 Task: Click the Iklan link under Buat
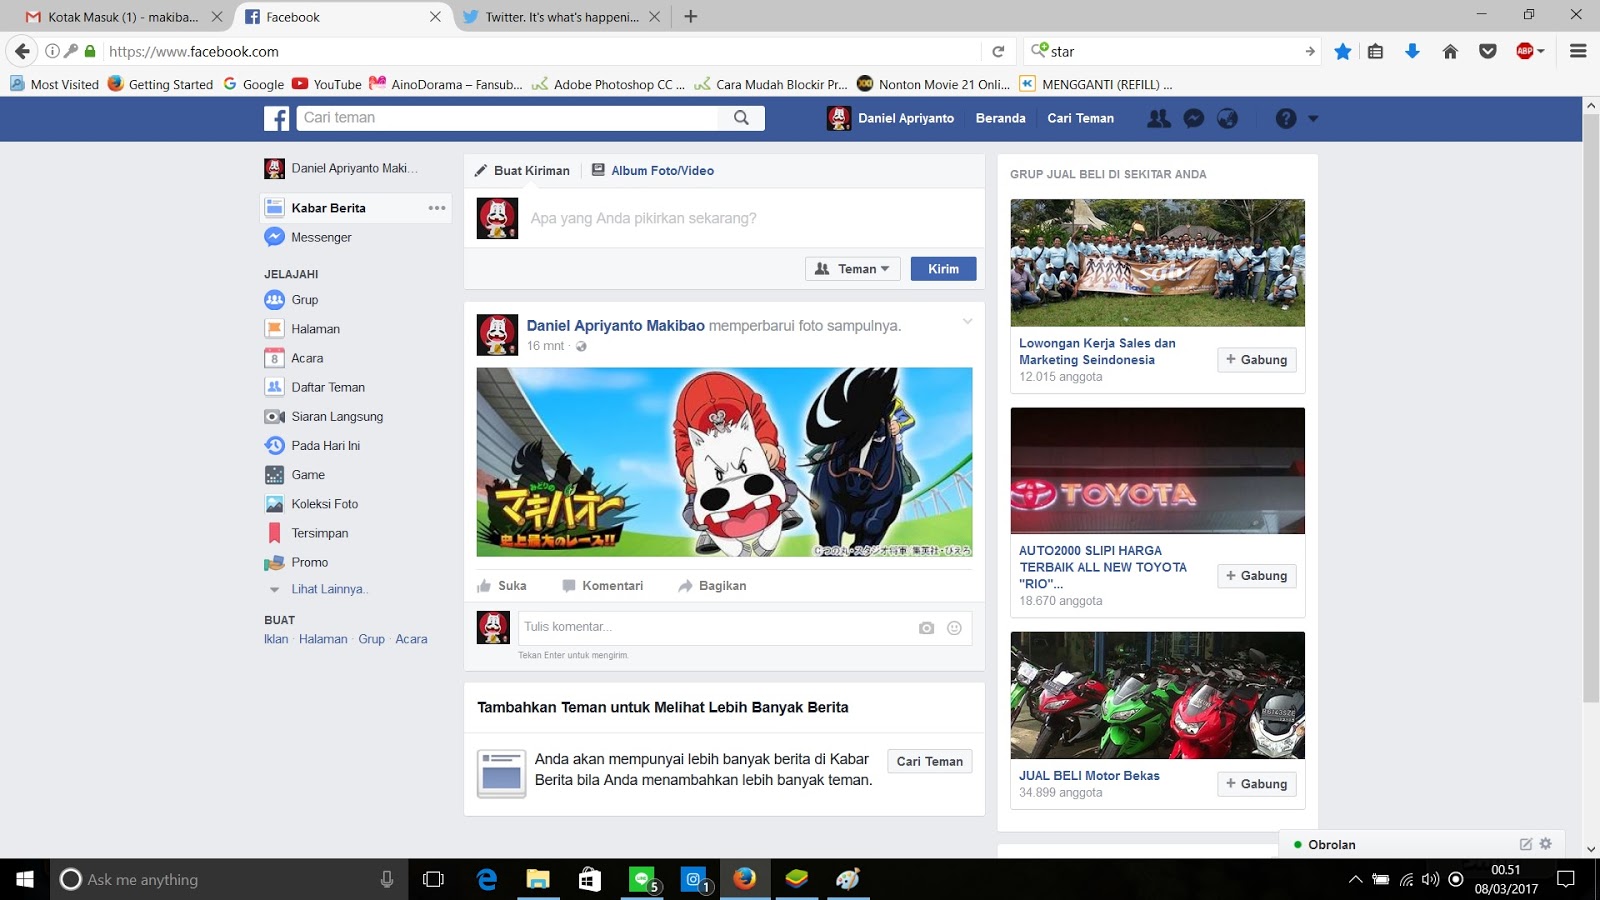276,639
